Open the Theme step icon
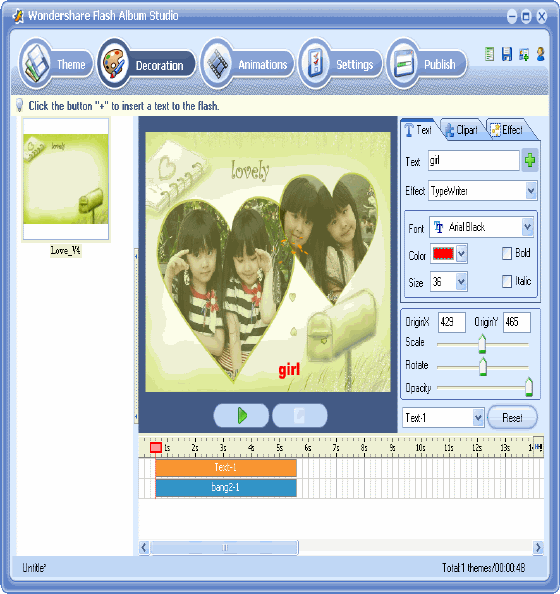Screen dimensions: 560x594 [x=36, y=63]
